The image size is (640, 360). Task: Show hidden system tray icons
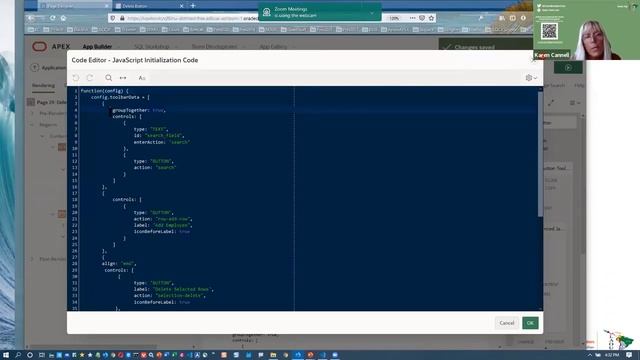tap(589, 355)
